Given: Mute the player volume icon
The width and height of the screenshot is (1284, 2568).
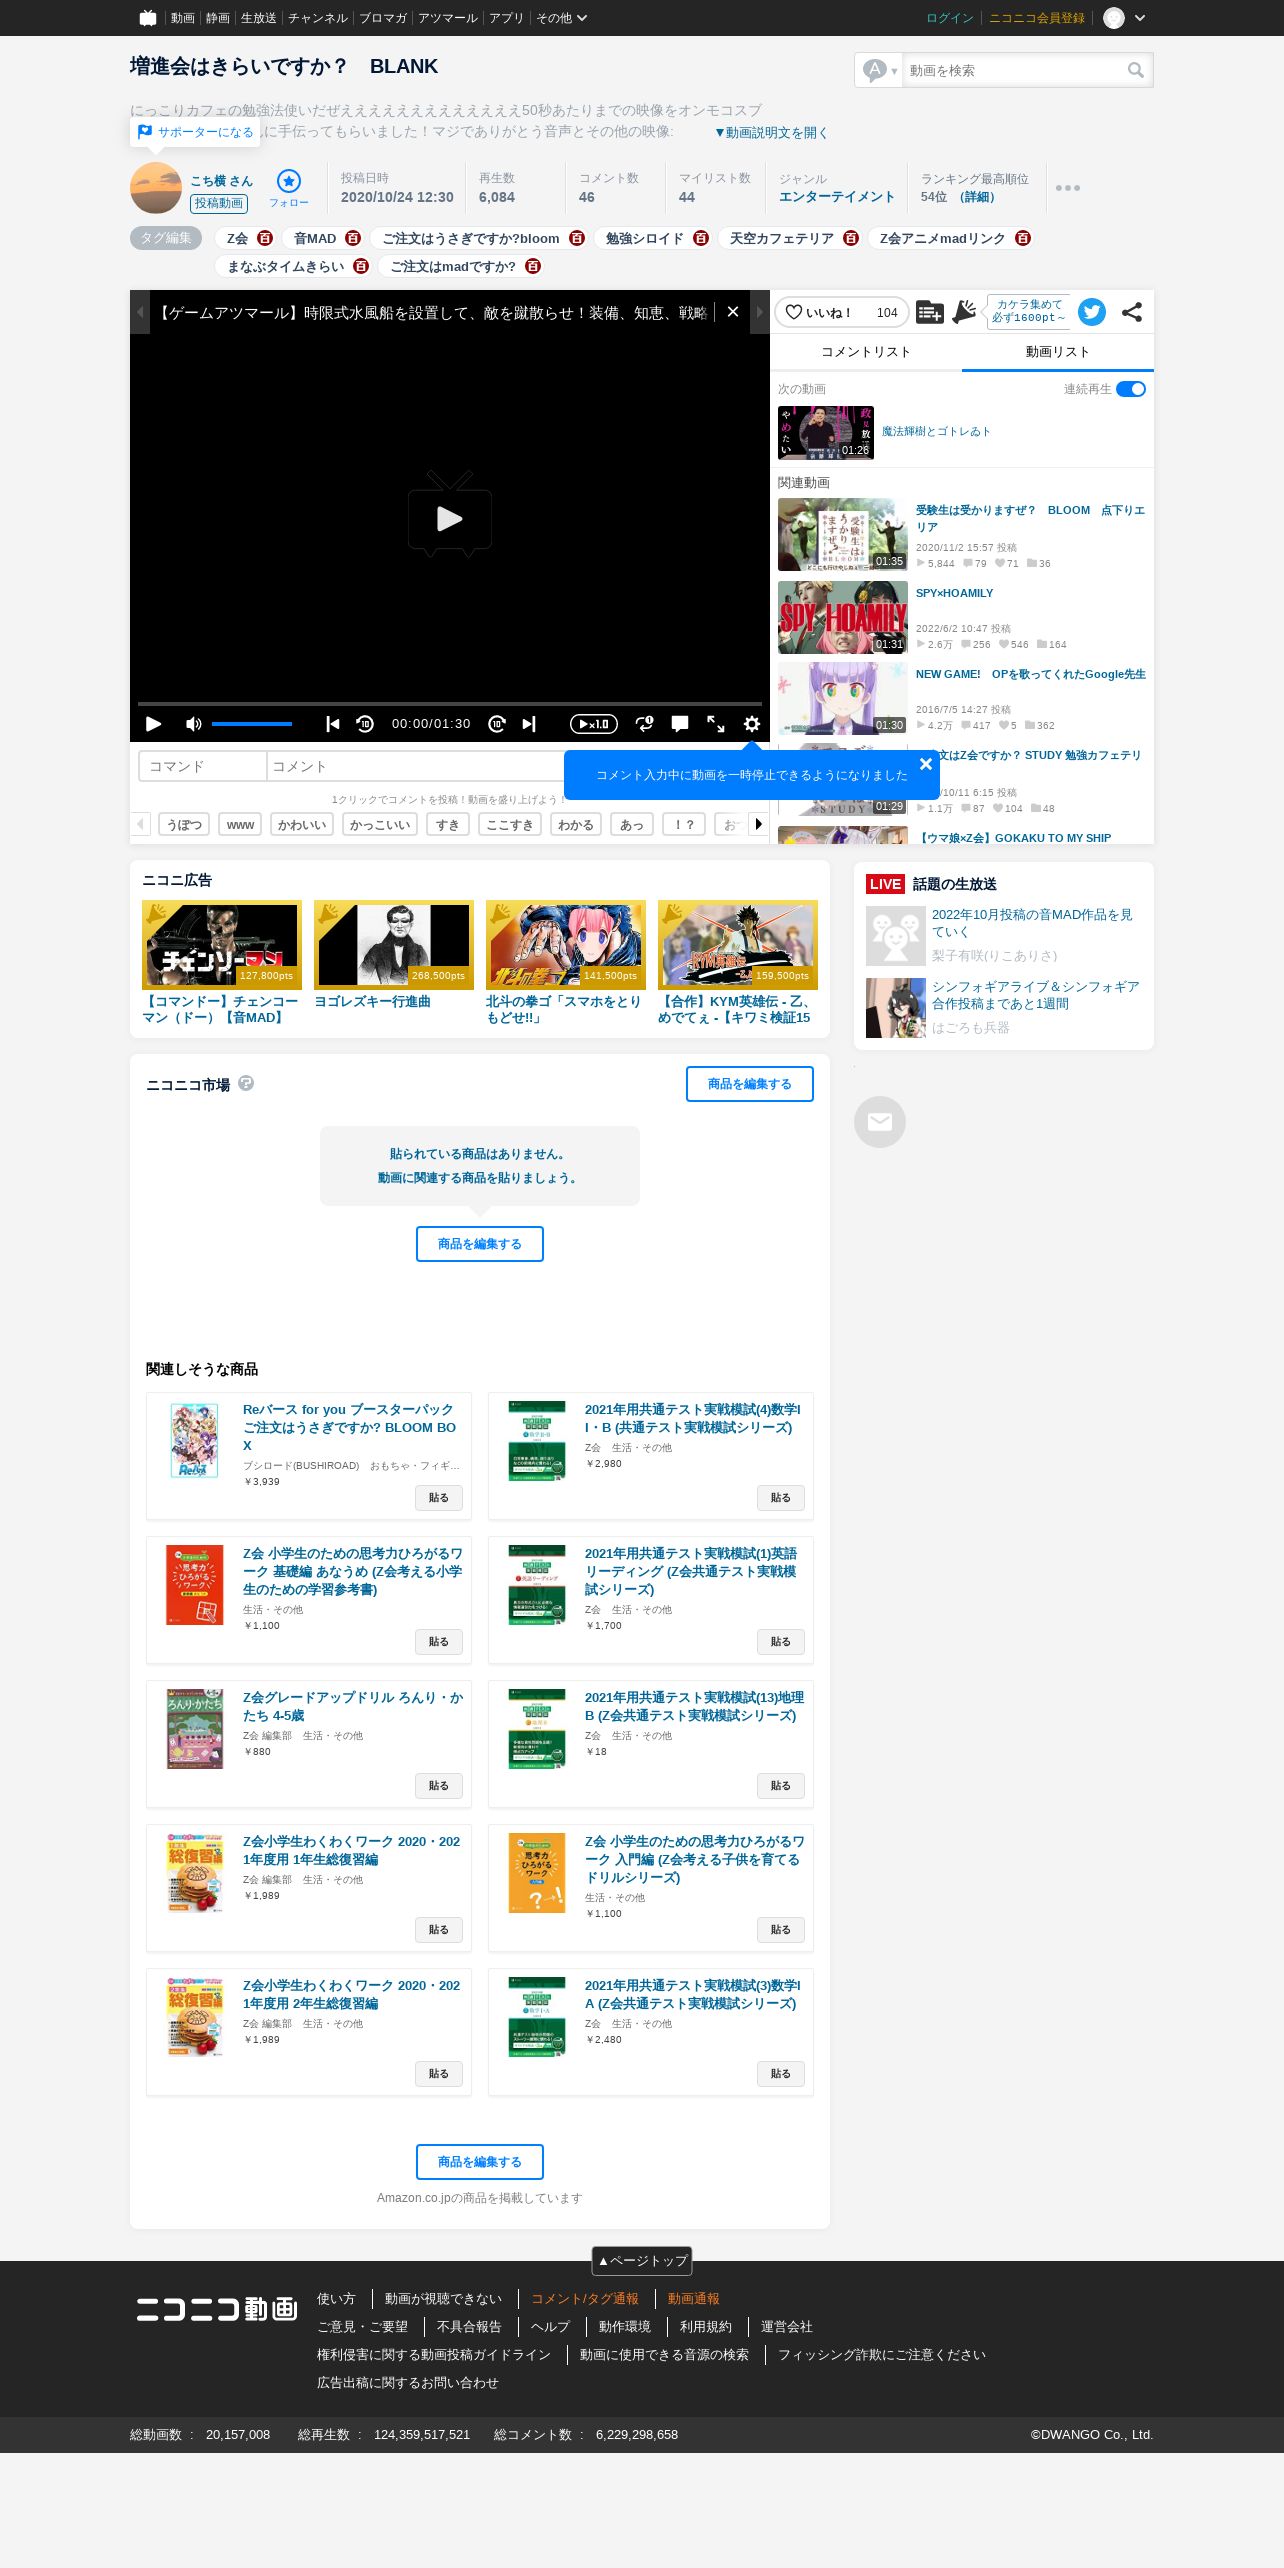Looking at the screenshot, I should coord(194,724).
